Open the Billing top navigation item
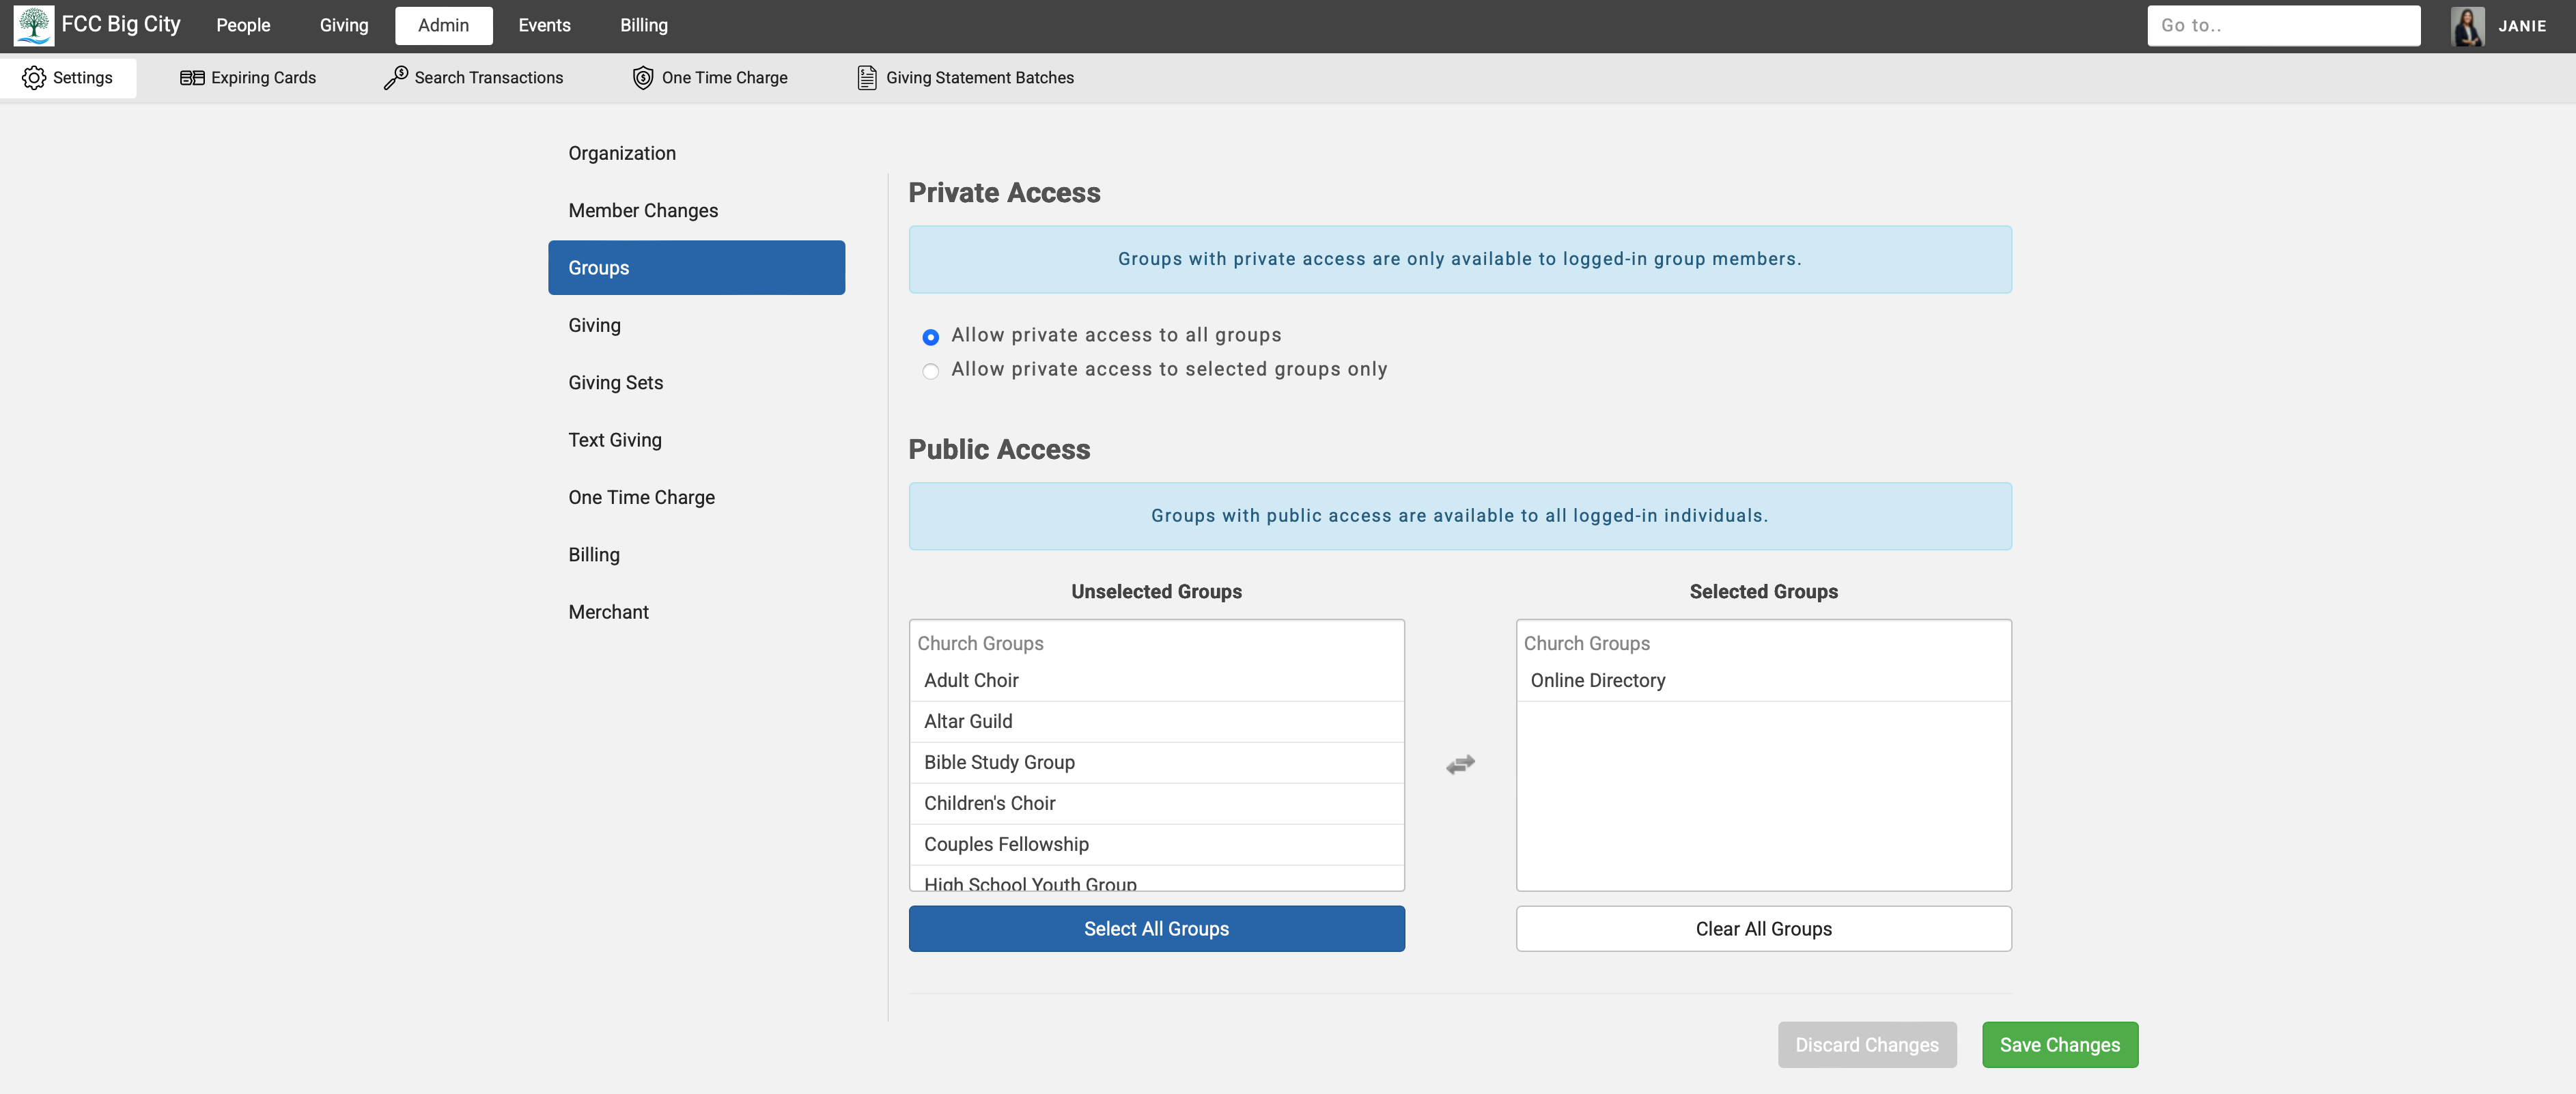Image resolution: width=2576 pixels, height=1094 pixels. point(643,25)
